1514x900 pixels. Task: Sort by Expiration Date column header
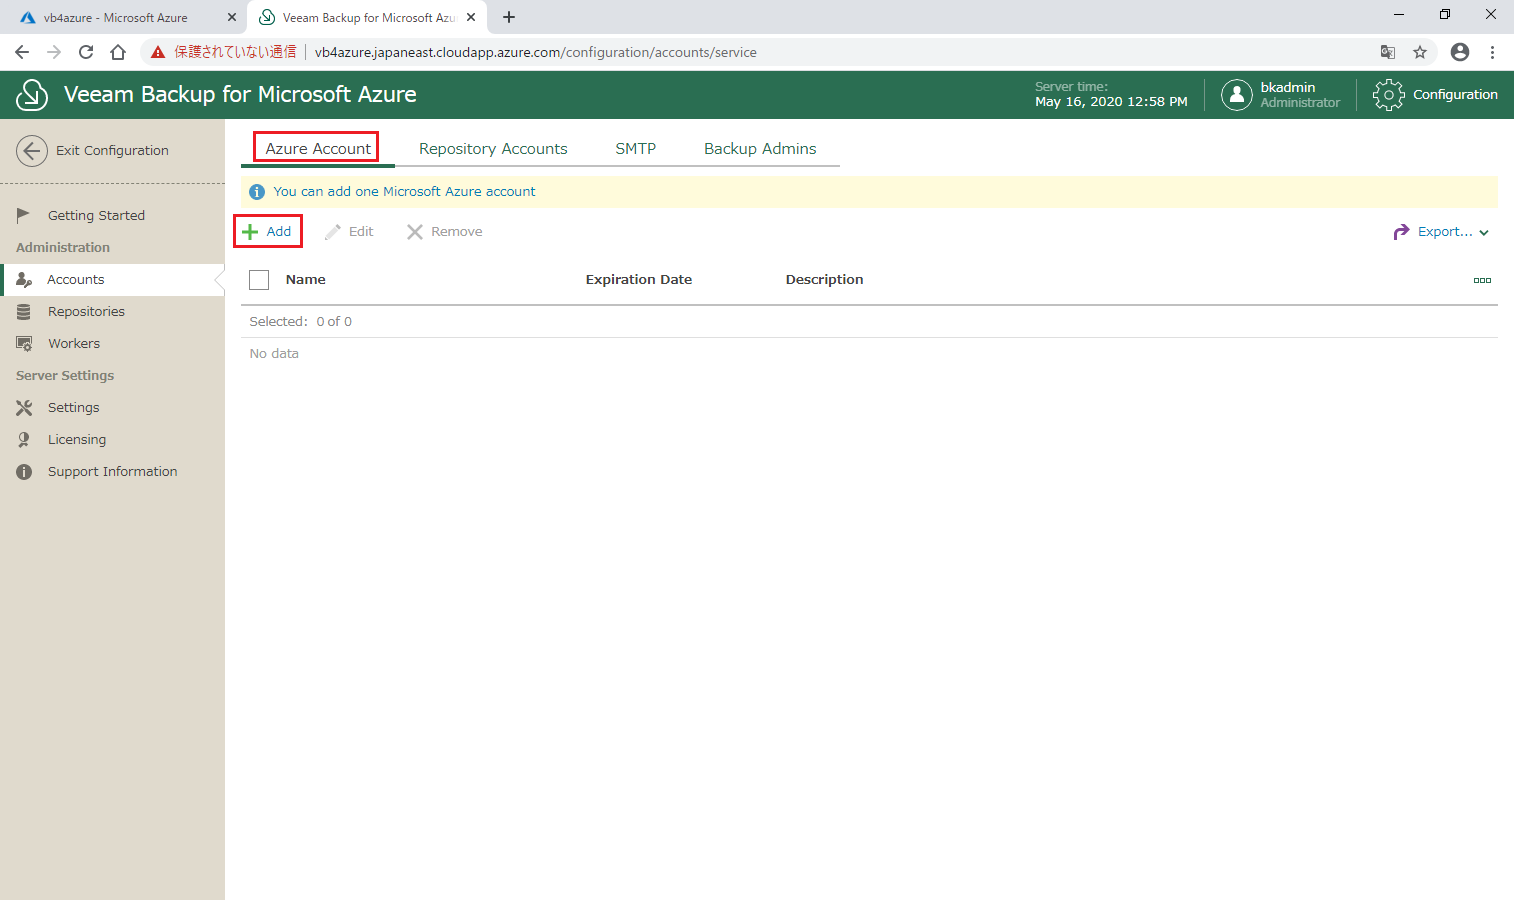click(639, 280)
